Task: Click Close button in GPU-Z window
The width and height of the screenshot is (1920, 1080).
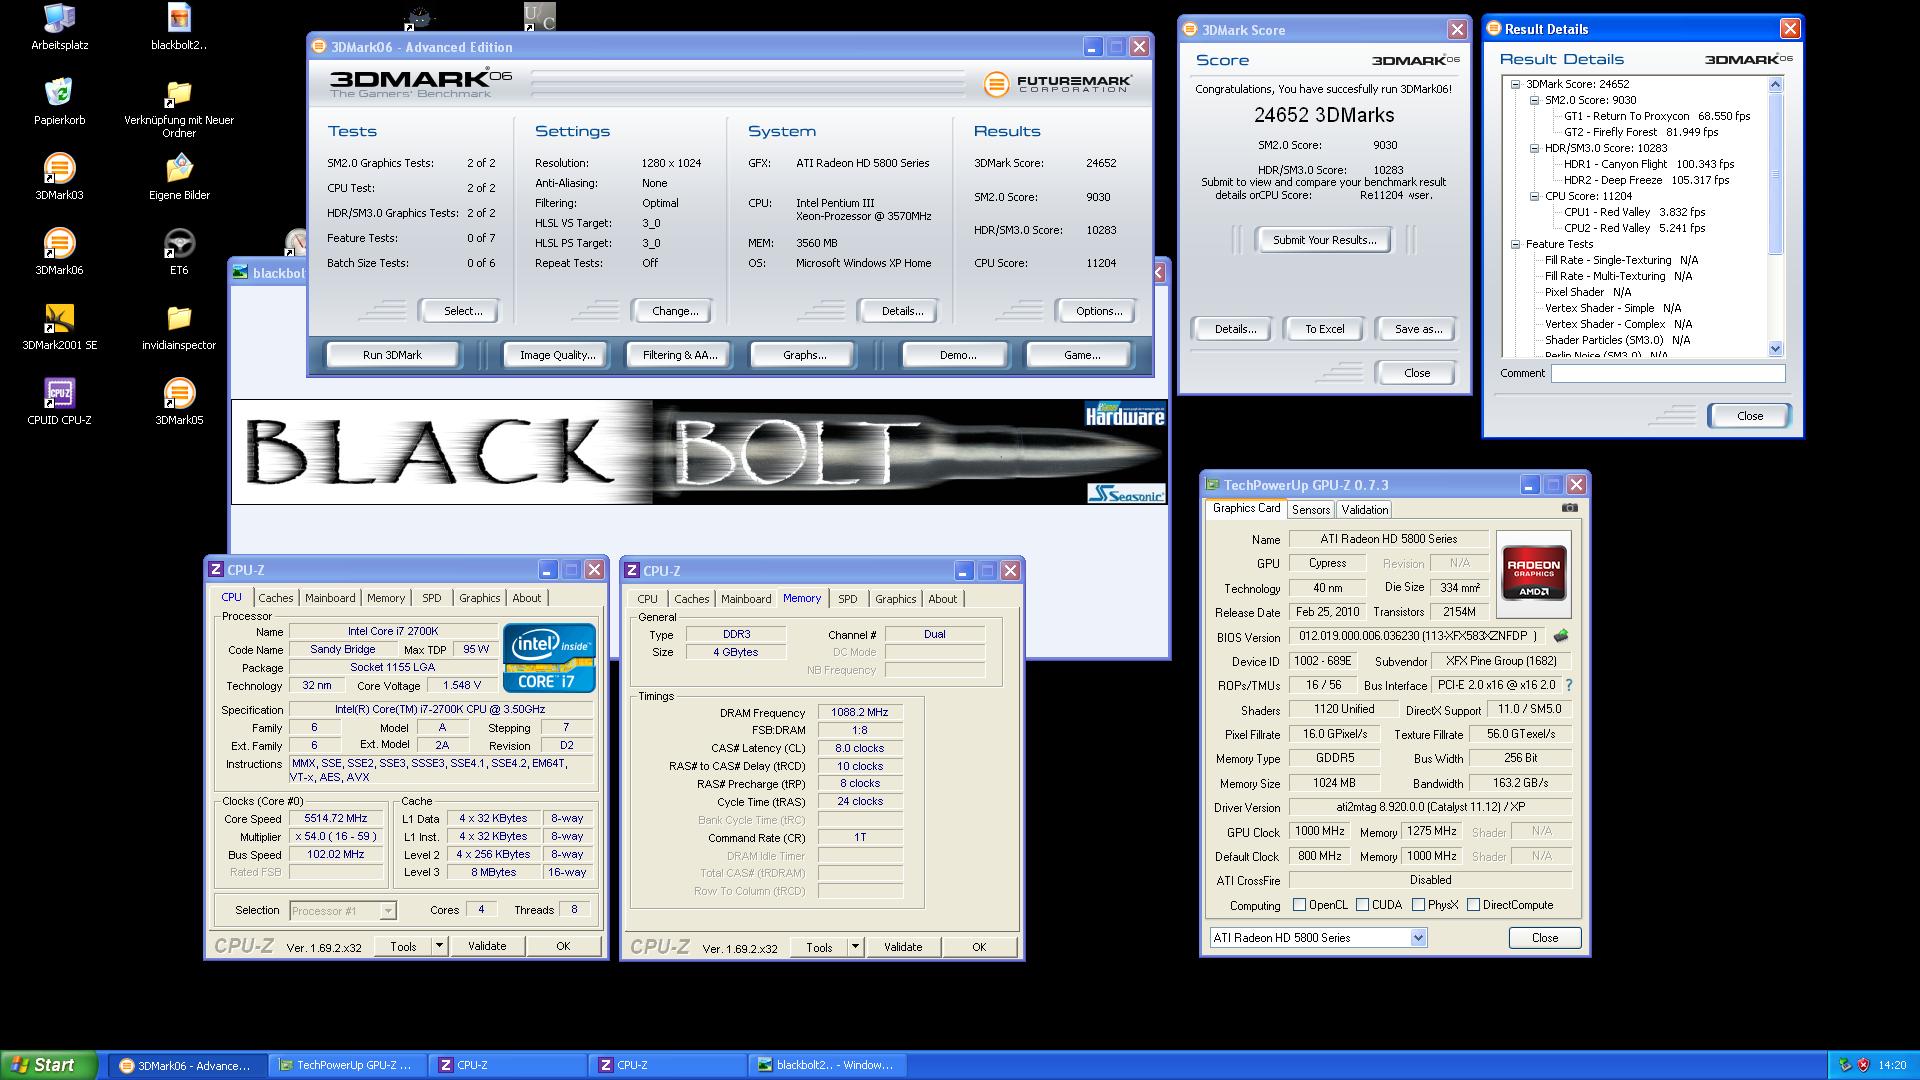Action: click(1545, 938)
